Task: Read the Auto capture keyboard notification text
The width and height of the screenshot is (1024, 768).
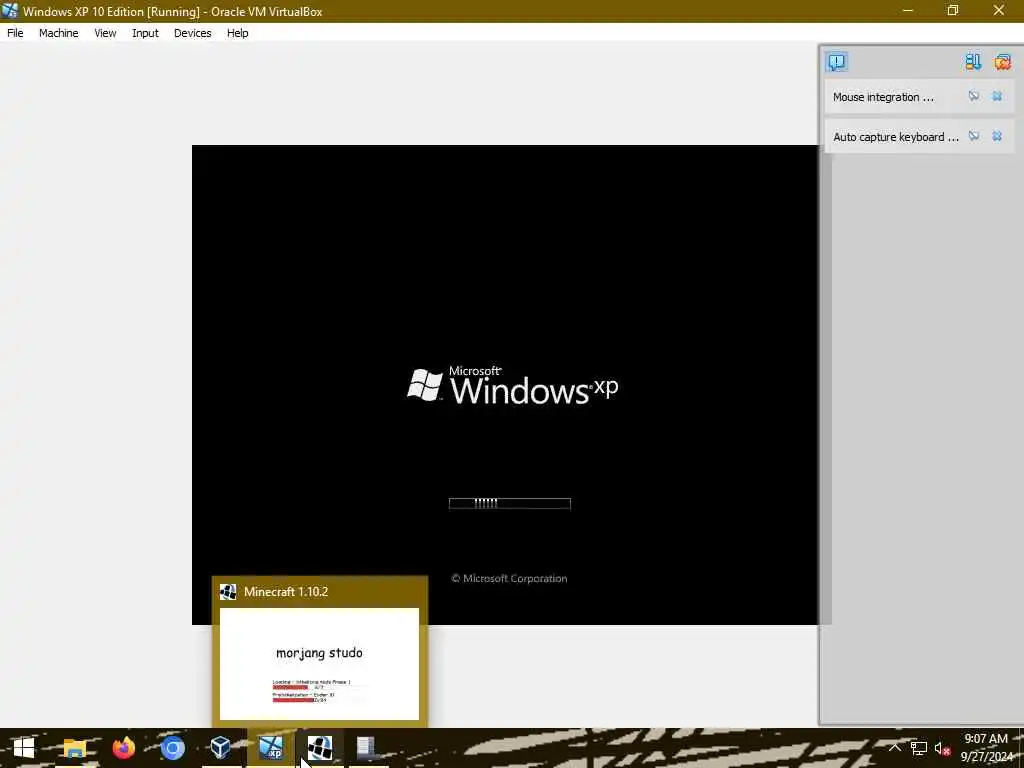Action: [x=895, y=137]
